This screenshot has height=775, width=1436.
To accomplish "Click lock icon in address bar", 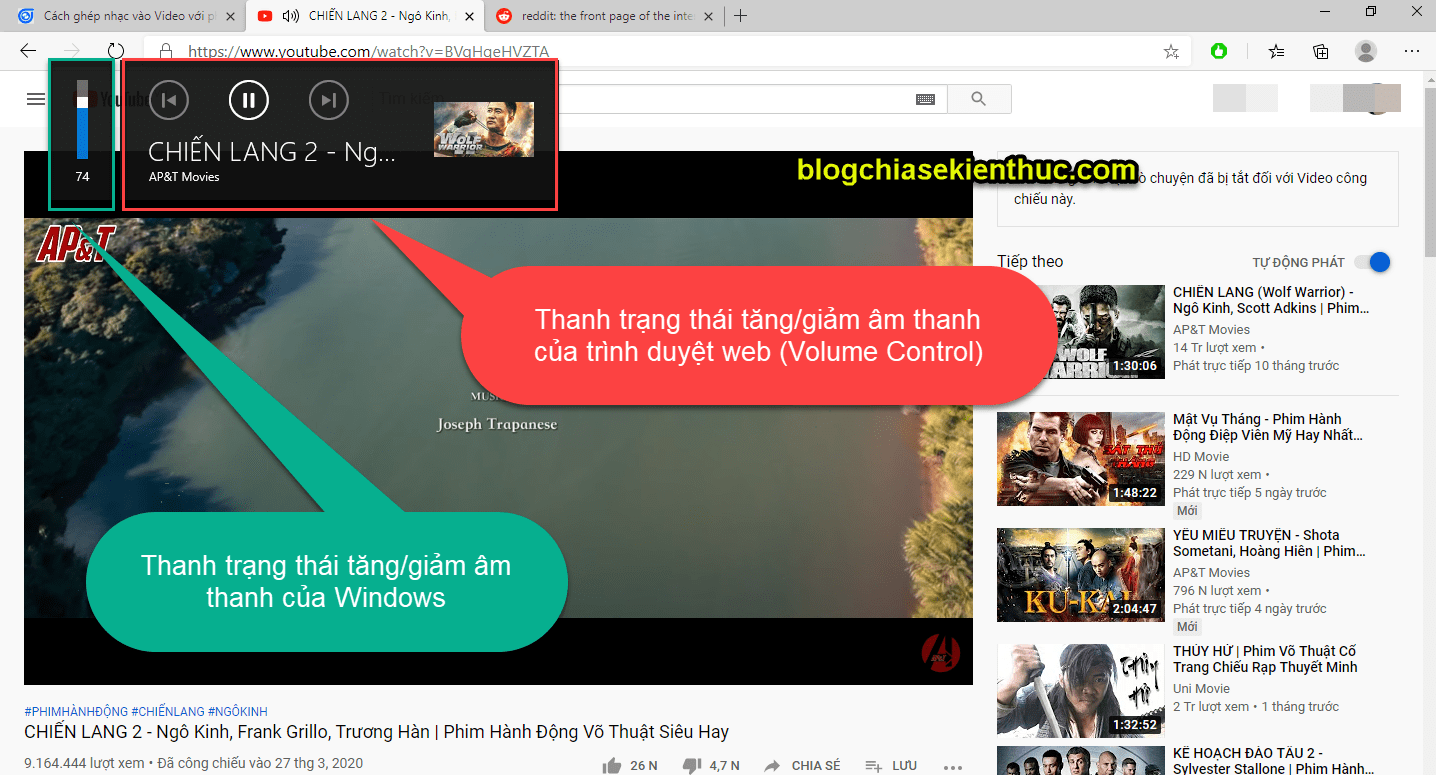I will tap(166, 51).
